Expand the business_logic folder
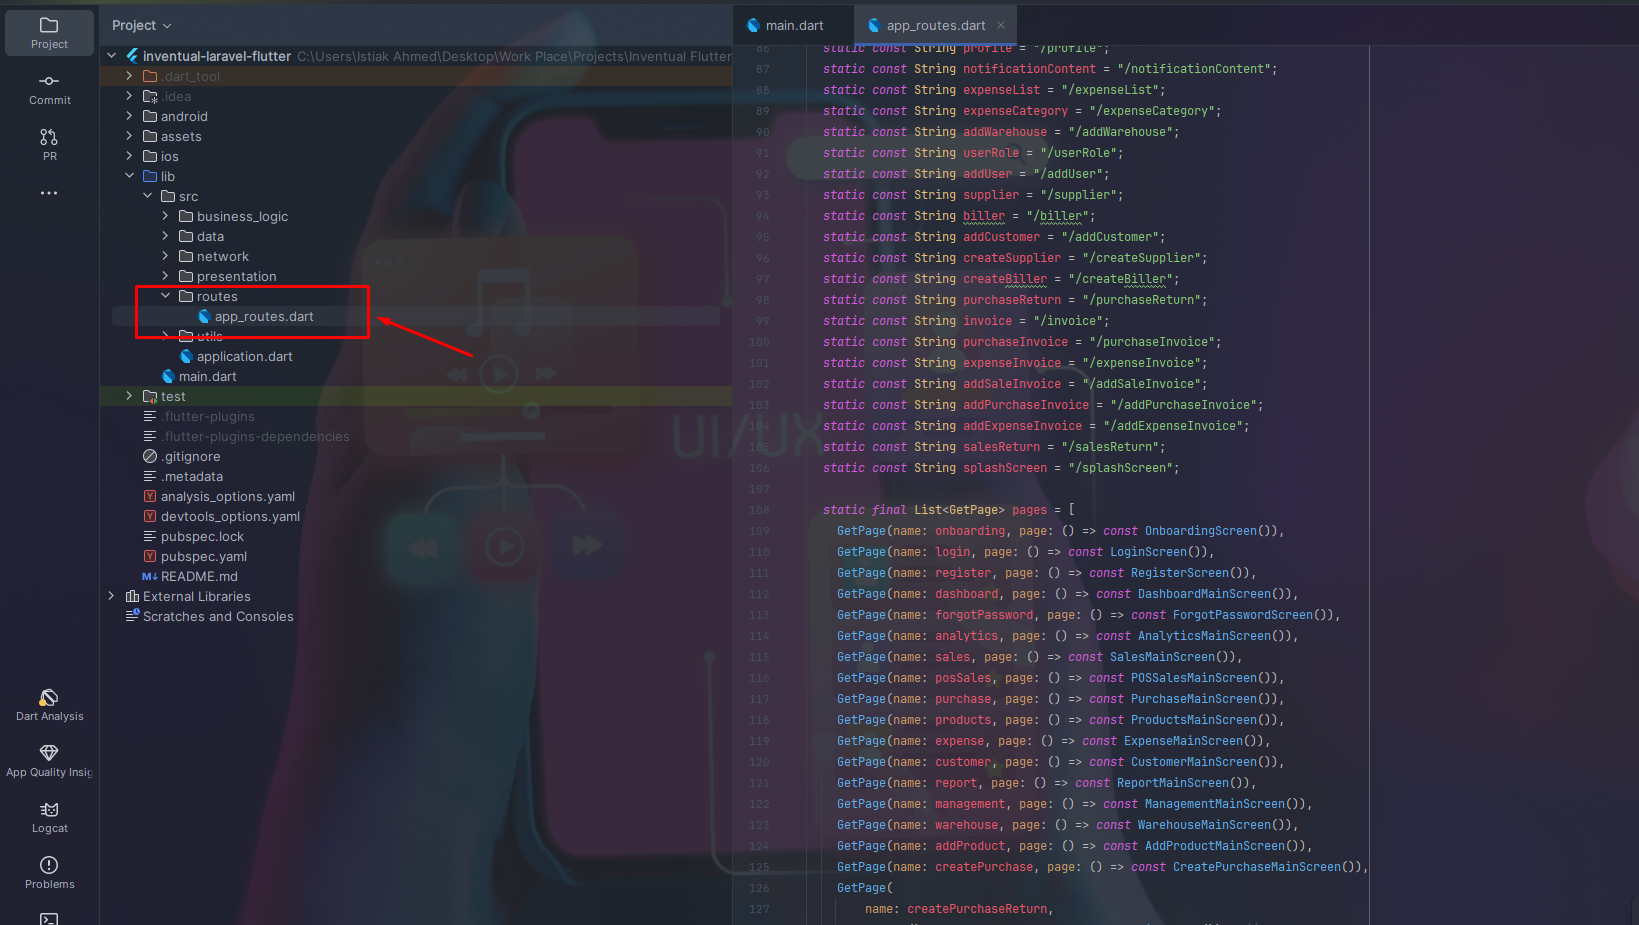This screenshot has height=925, width=1639. tap(166, 216)
